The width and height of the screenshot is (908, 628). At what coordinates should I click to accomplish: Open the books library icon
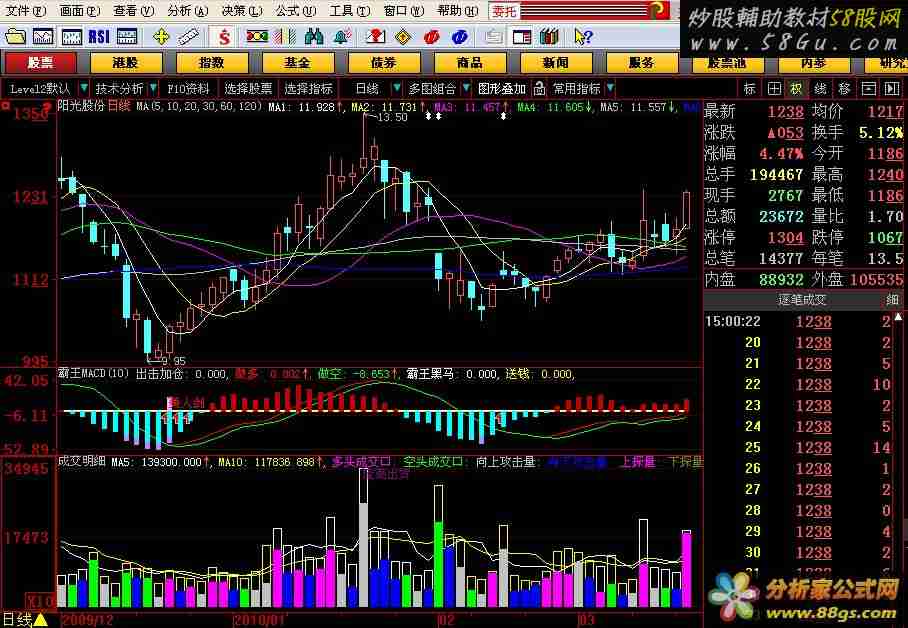(549, 37)
